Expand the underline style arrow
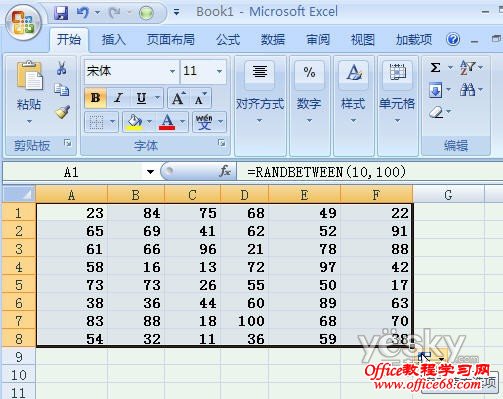Viewport: 503px width, 399px height. tap(157, 98)
